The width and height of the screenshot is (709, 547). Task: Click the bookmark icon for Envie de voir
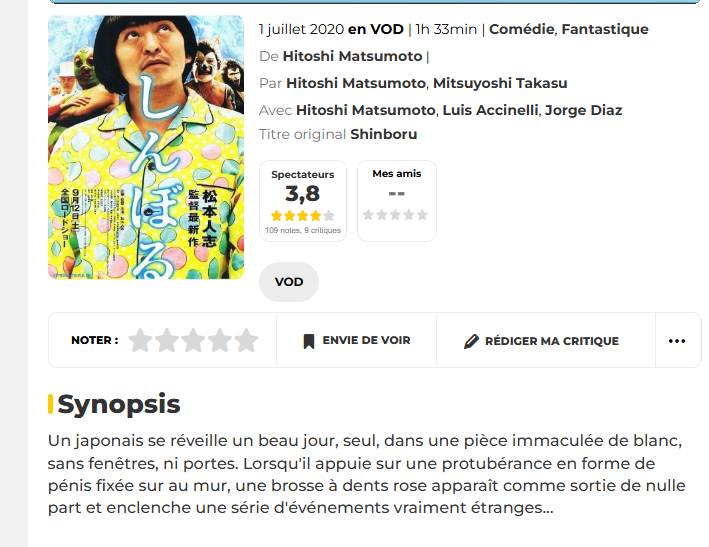pyautogui.click(x=309, y=341)
